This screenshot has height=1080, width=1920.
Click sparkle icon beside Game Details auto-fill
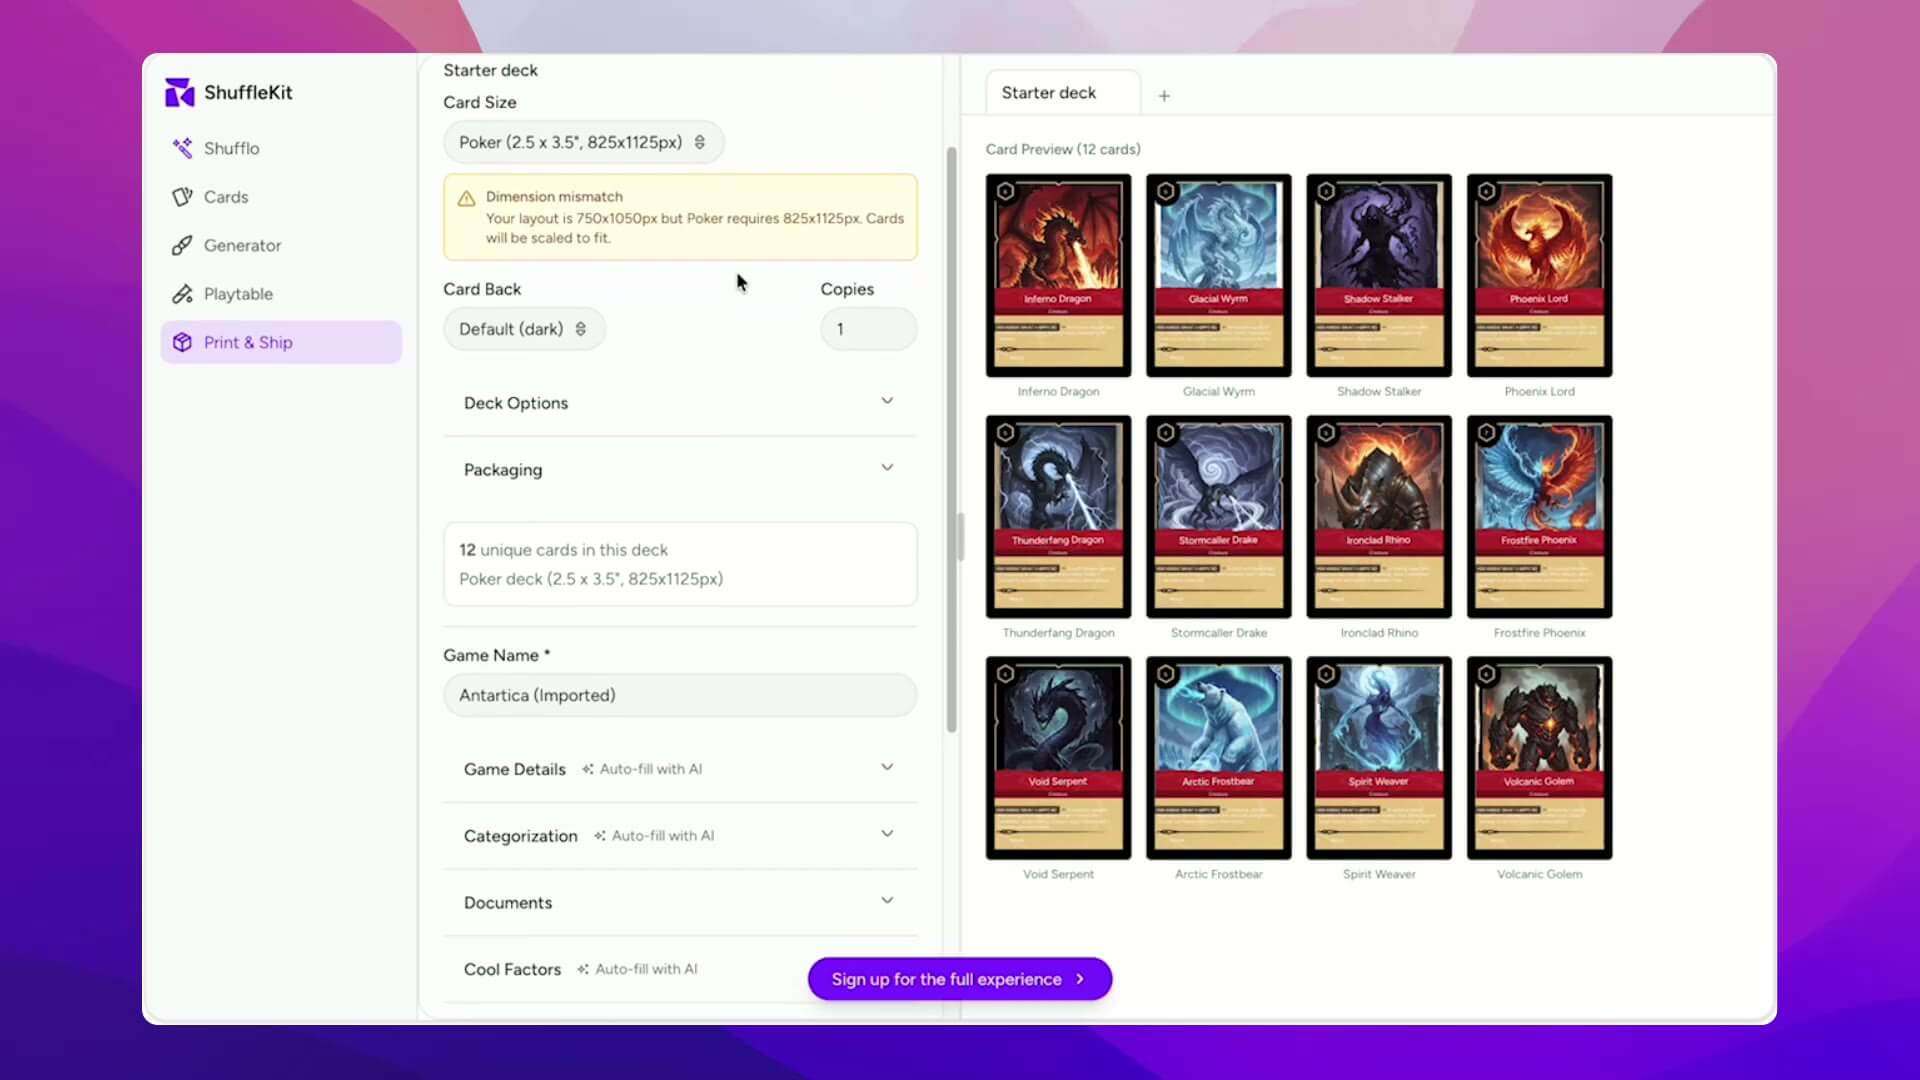(x=588, y=769)
